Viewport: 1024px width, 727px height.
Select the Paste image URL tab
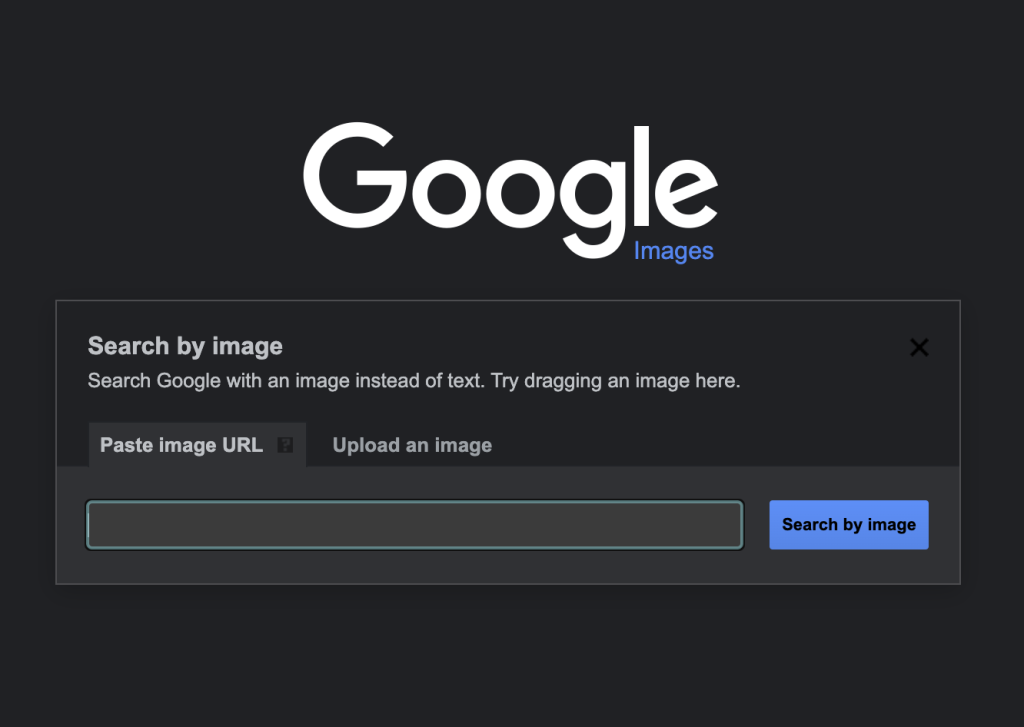coord(197,445)
